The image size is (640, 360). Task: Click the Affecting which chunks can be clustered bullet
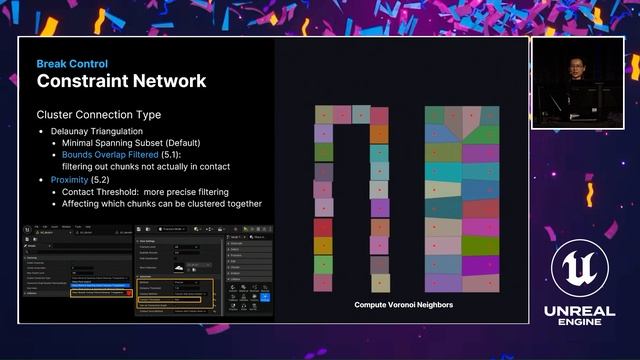pyautogui.click(x=162, y=204)
